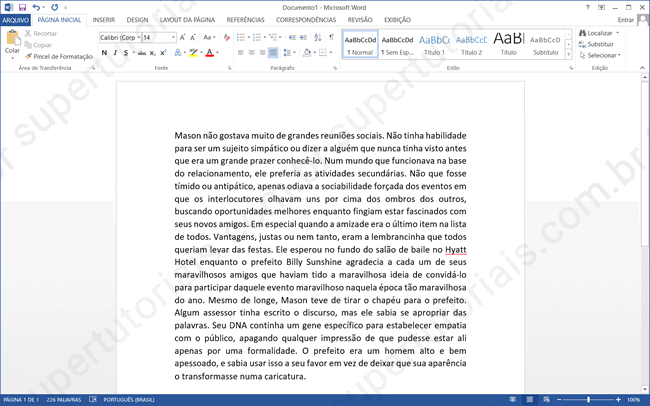Click the Colar paste icon
The height and width of the screenshot is (406, 650).
[x=12, y=42]
